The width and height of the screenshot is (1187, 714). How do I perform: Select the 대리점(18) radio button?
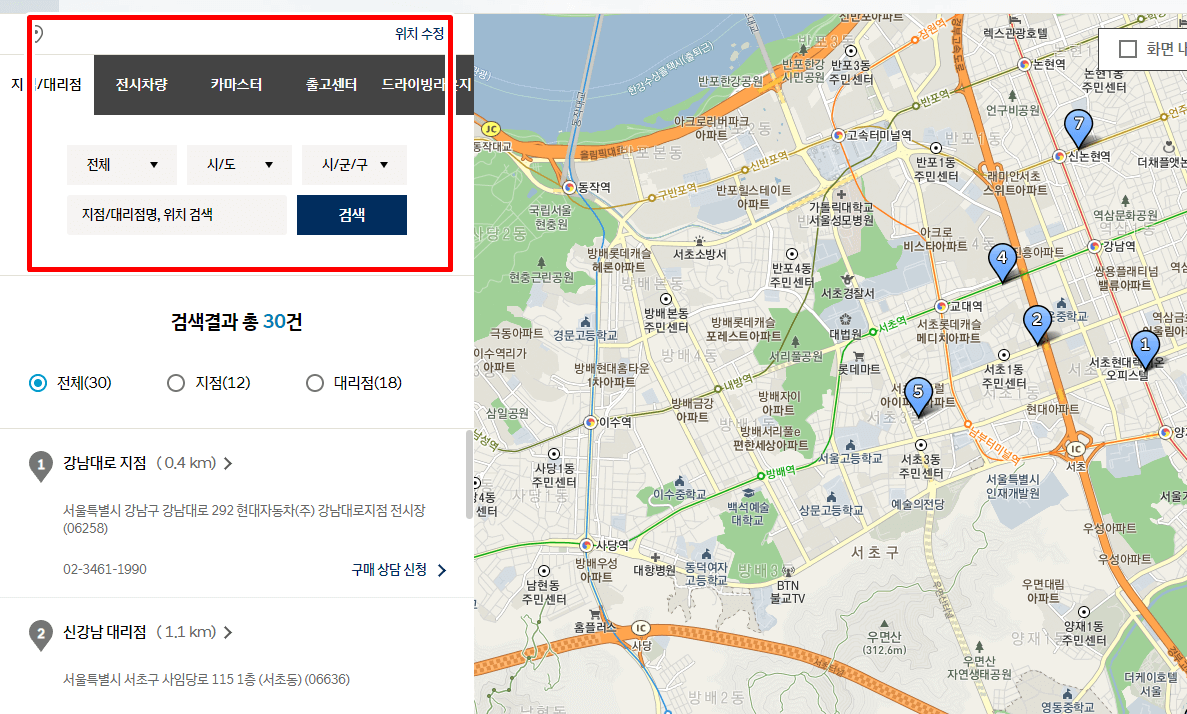(x=314, y=383)
